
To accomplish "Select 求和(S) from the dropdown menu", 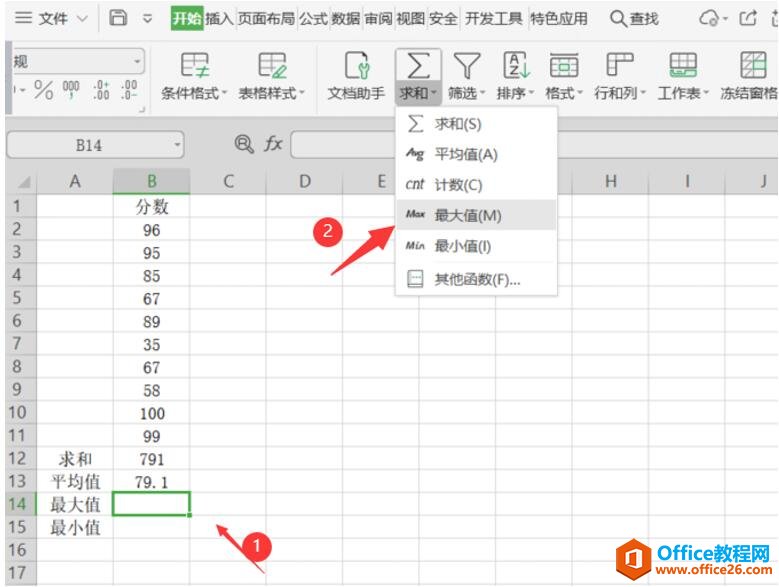I will pos(476,124).
